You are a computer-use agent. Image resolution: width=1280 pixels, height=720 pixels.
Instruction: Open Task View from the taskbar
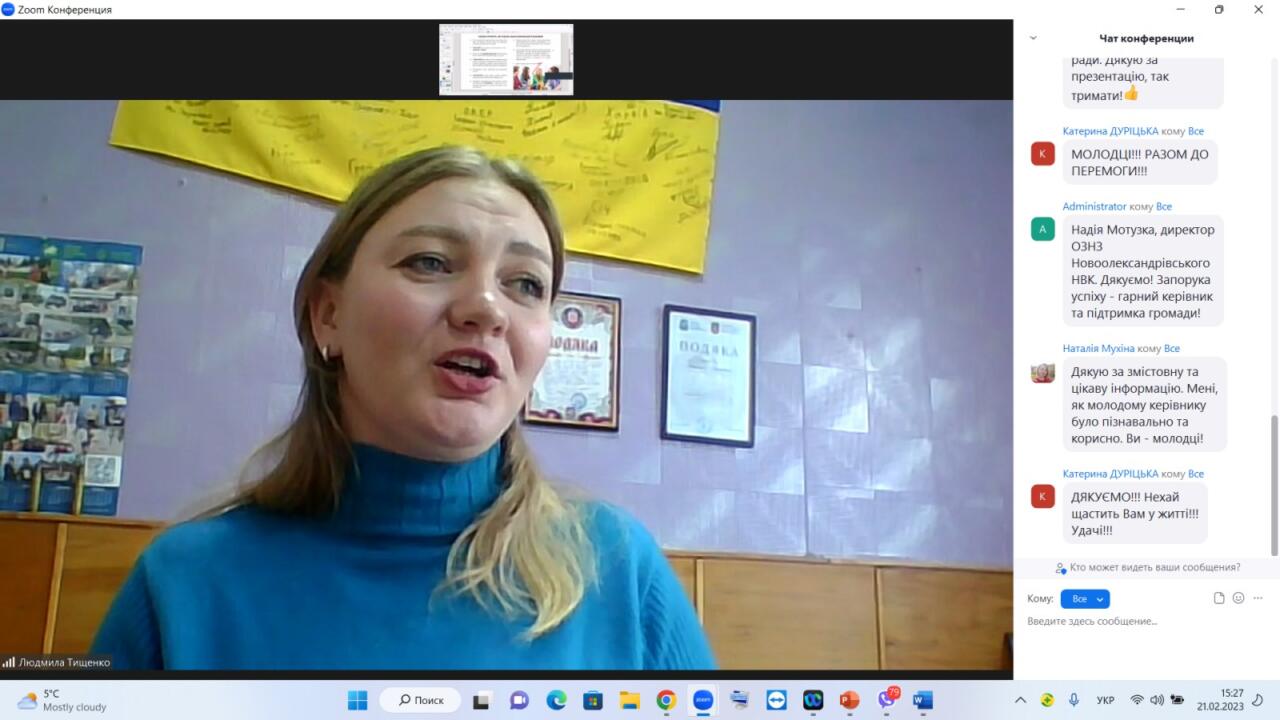coord(482,700)
